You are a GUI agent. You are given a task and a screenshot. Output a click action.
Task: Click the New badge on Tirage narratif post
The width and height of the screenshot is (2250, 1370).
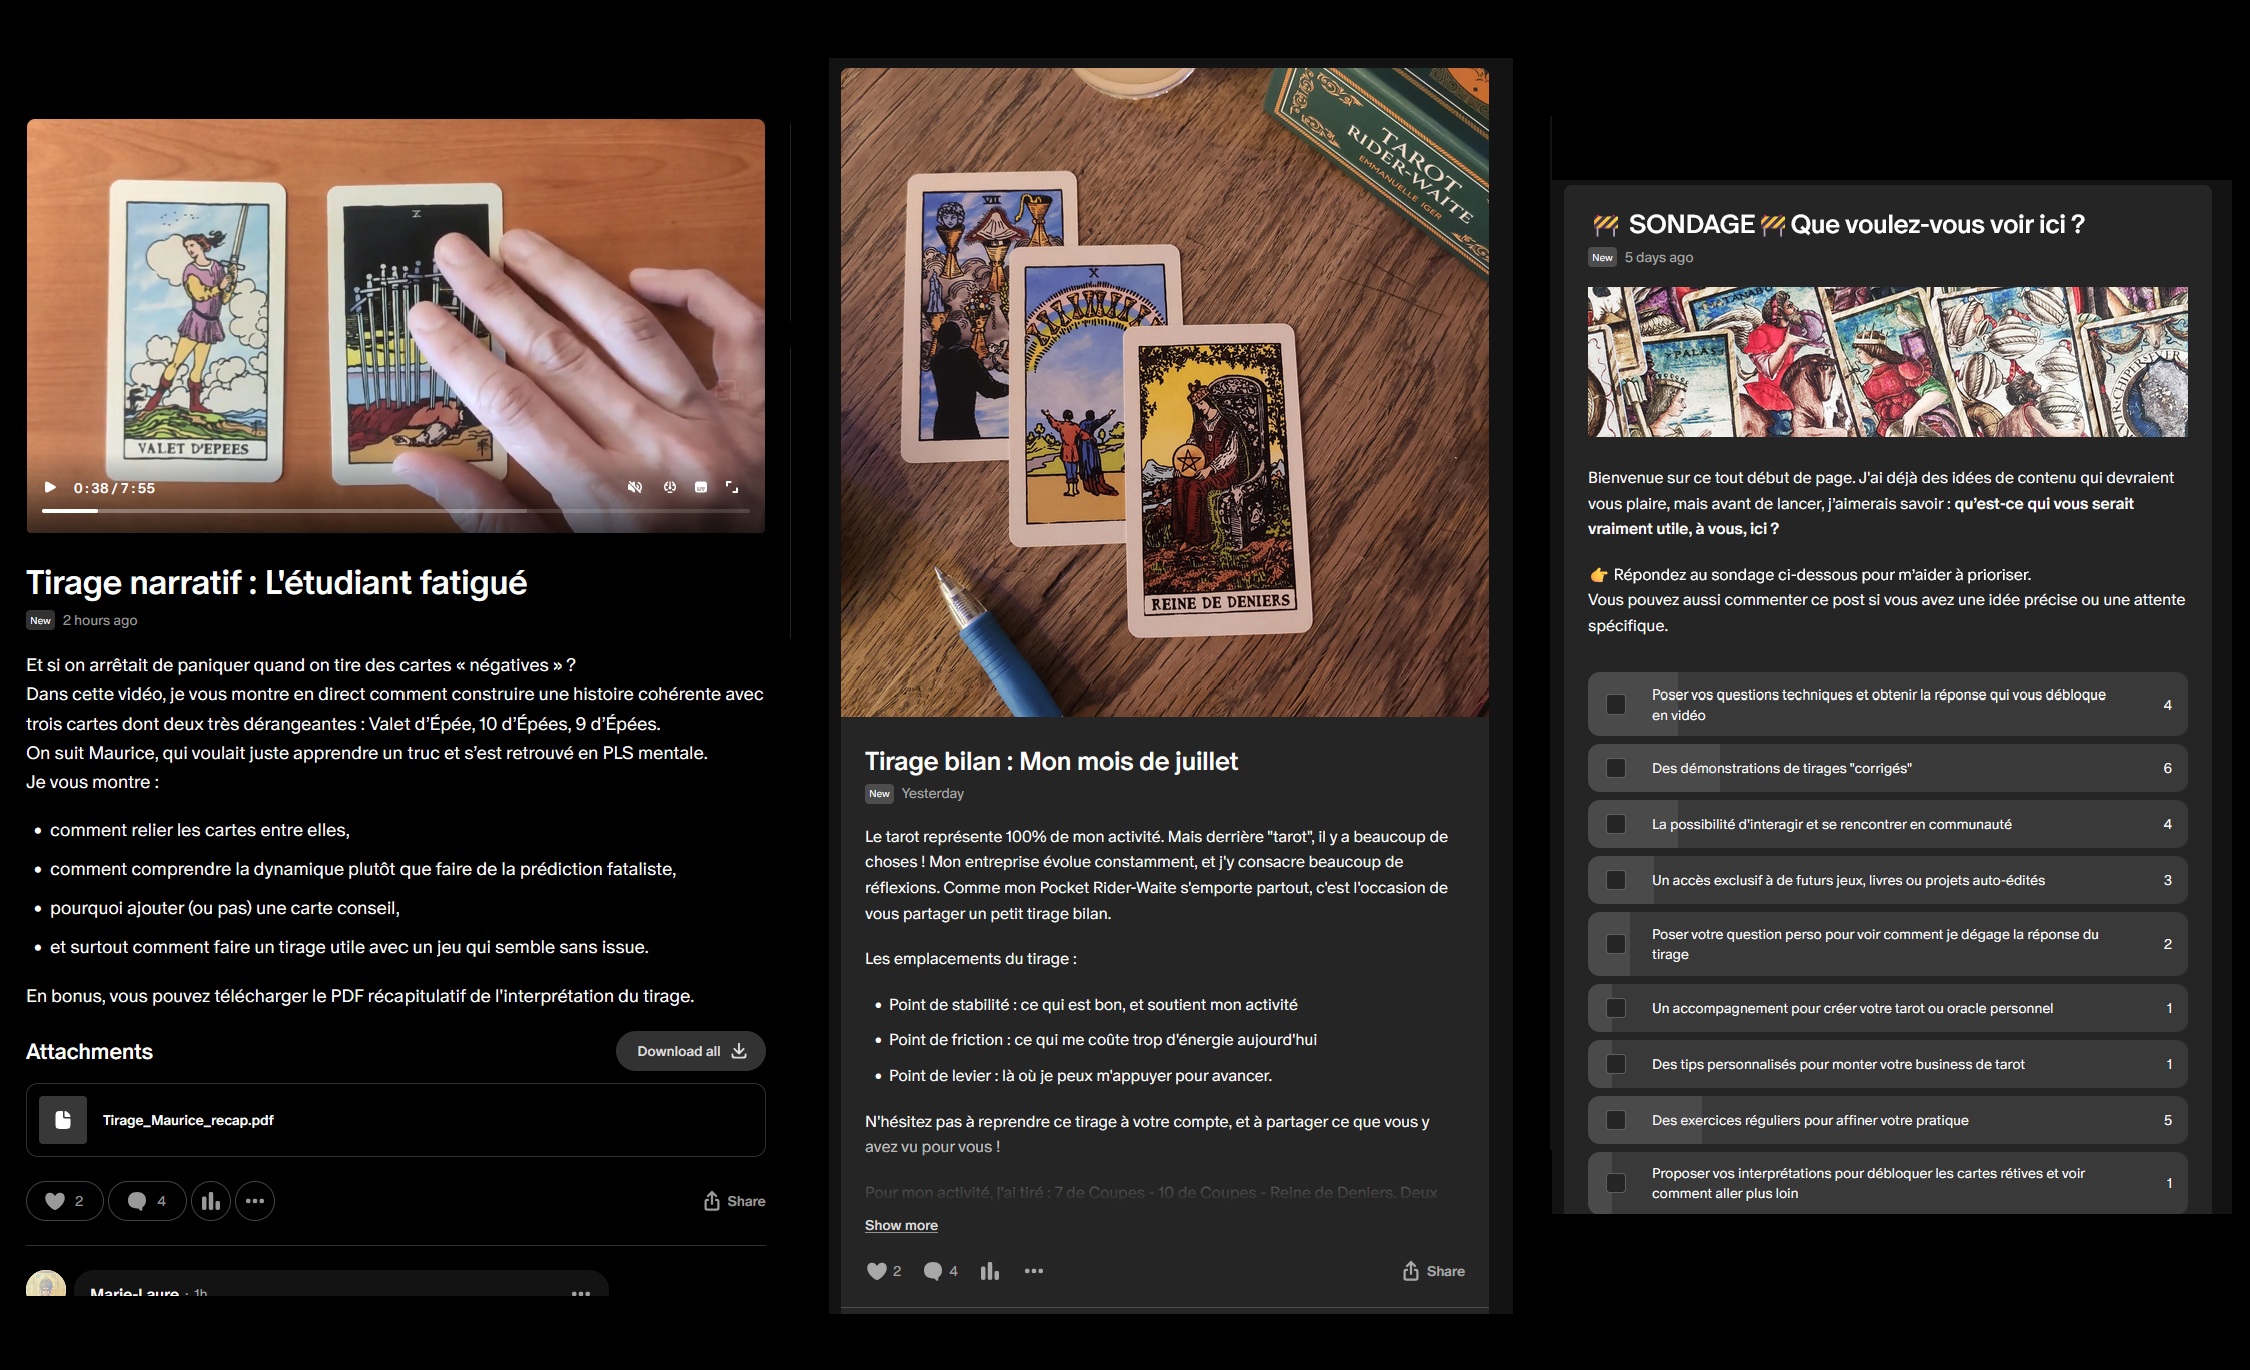(40, 620)
